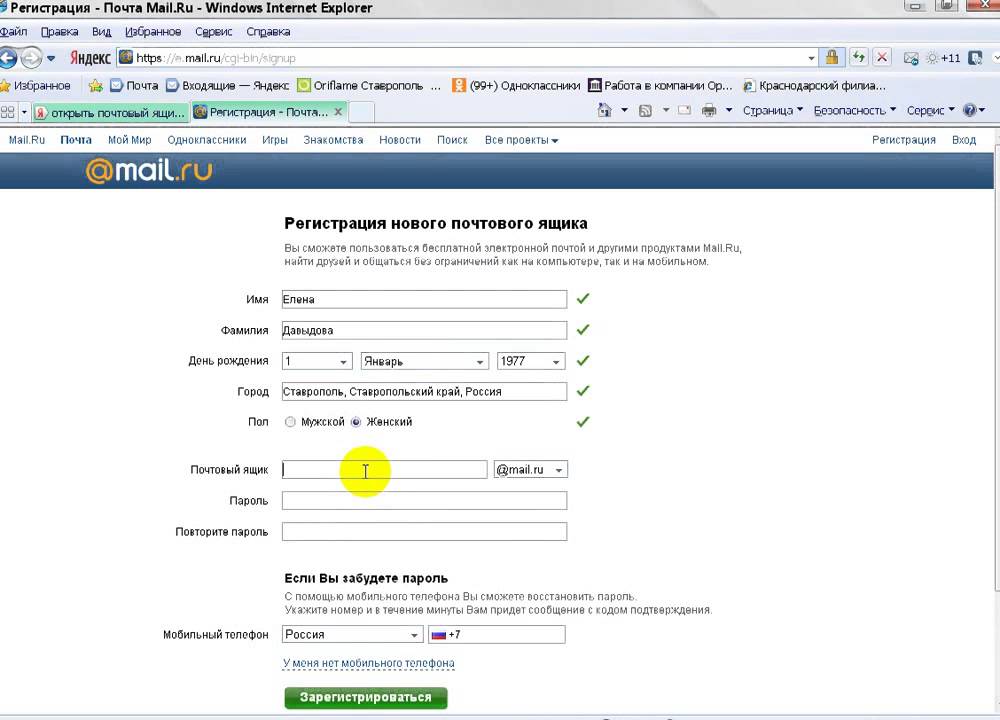This screenshot has width=1000, height=720.
Task: Open a new blank tab
Action: pos(361,112)
